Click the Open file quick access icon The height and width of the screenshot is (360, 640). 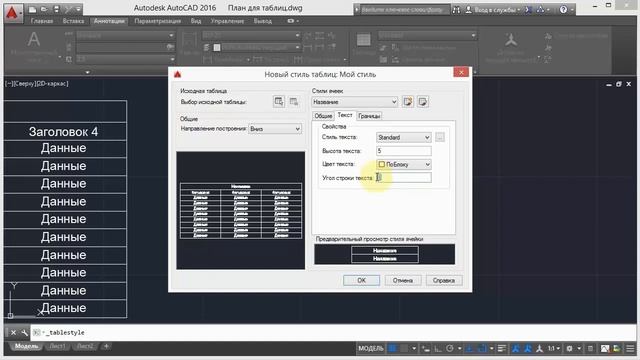pyautogui.click(x=44, y=9)
